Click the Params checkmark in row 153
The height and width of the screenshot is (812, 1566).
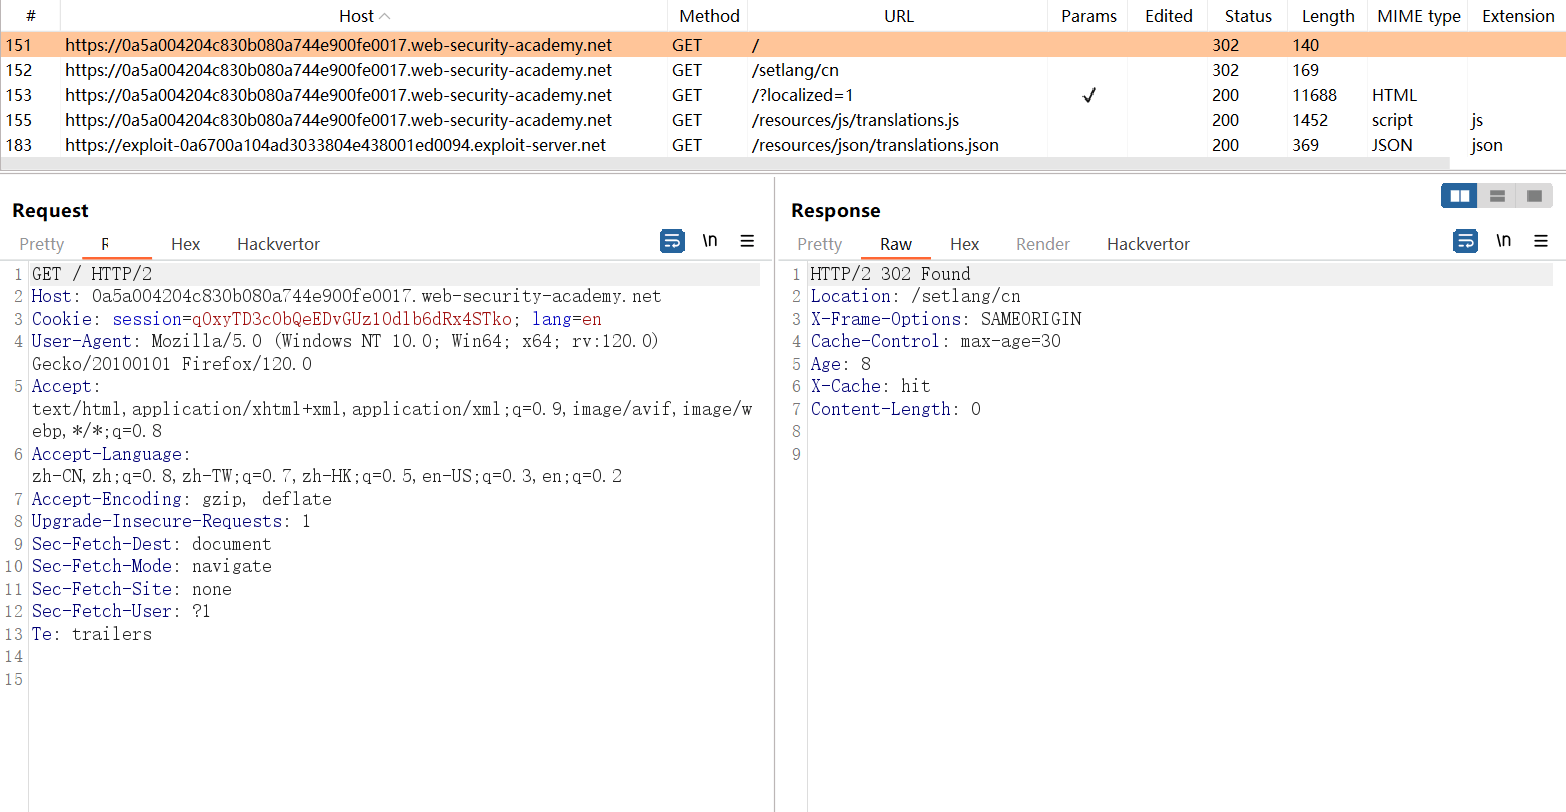click(x=1088, y=95)
